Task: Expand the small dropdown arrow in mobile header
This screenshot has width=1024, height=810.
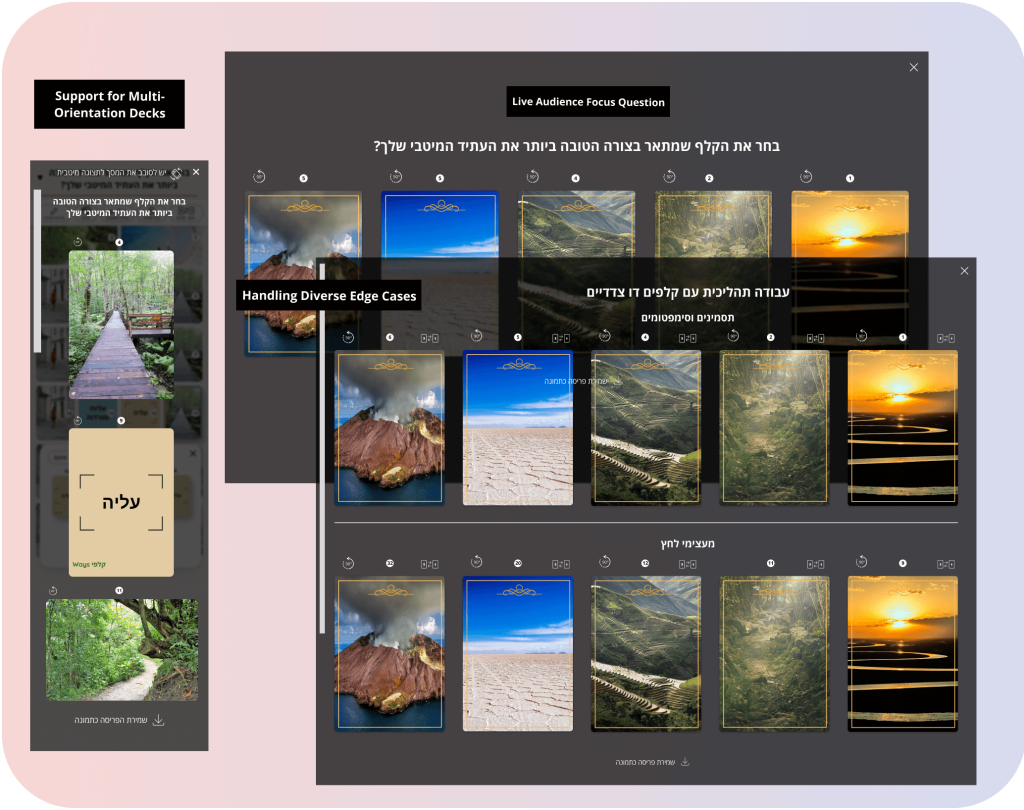Action: [40, 178]
